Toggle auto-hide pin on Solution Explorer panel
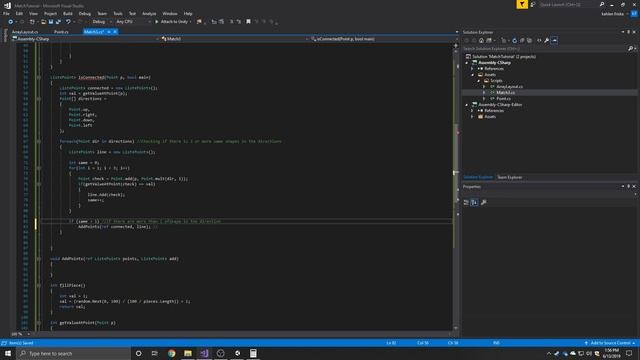Image resolution: width=640 pixels, height=360 pixels. [x=629, y=32]
